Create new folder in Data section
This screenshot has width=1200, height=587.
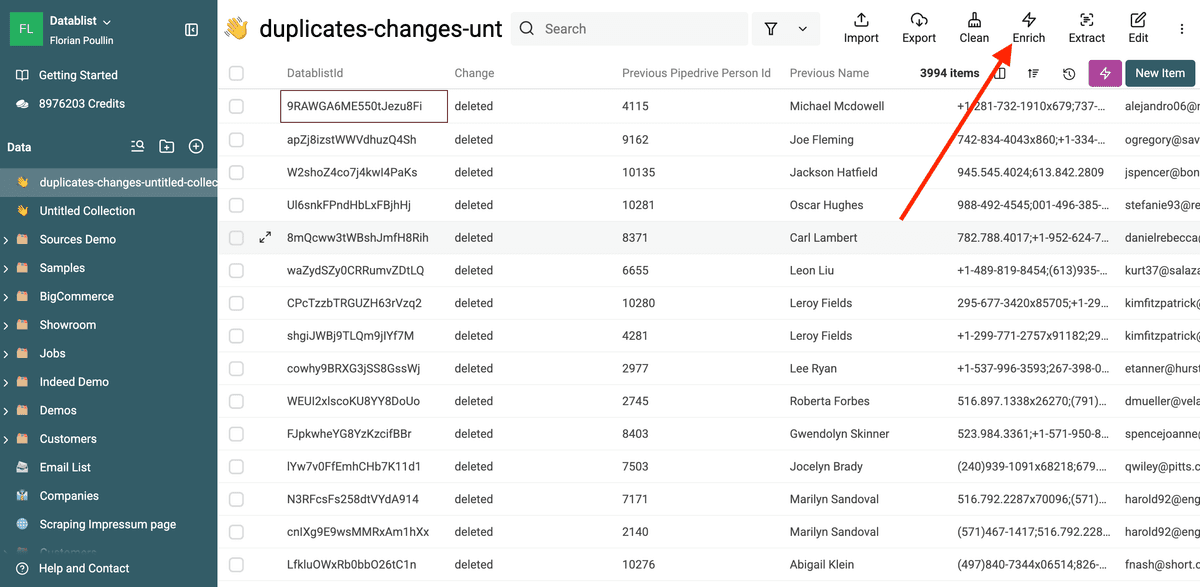coord(167,147)
